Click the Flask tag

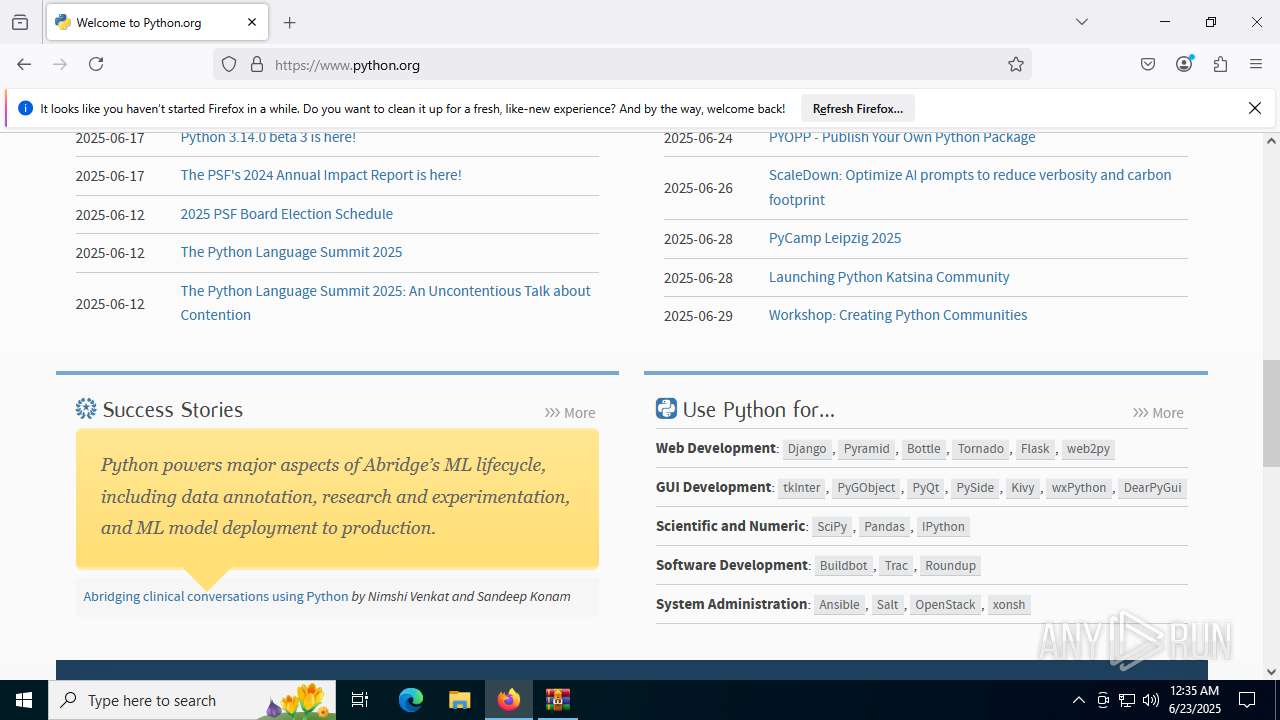point(1035,449)
